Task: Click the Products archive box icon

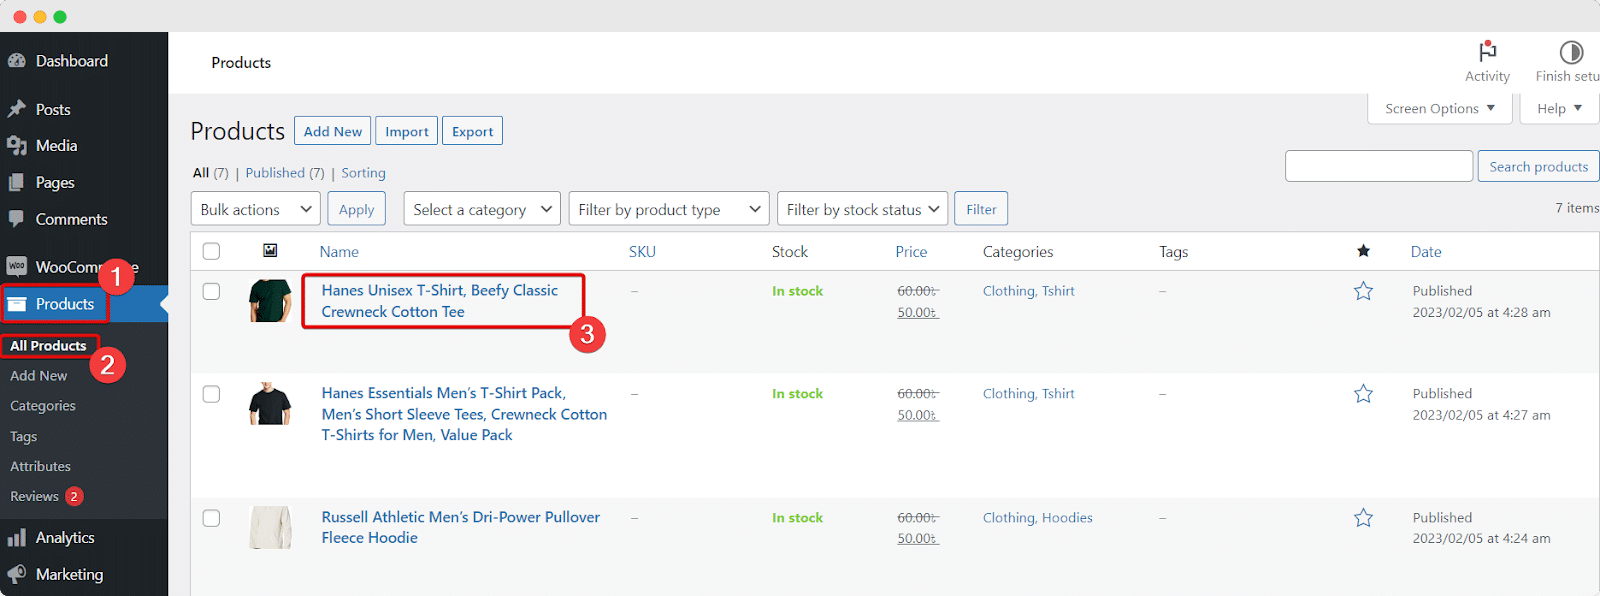Action: click(x=17, y=304)
